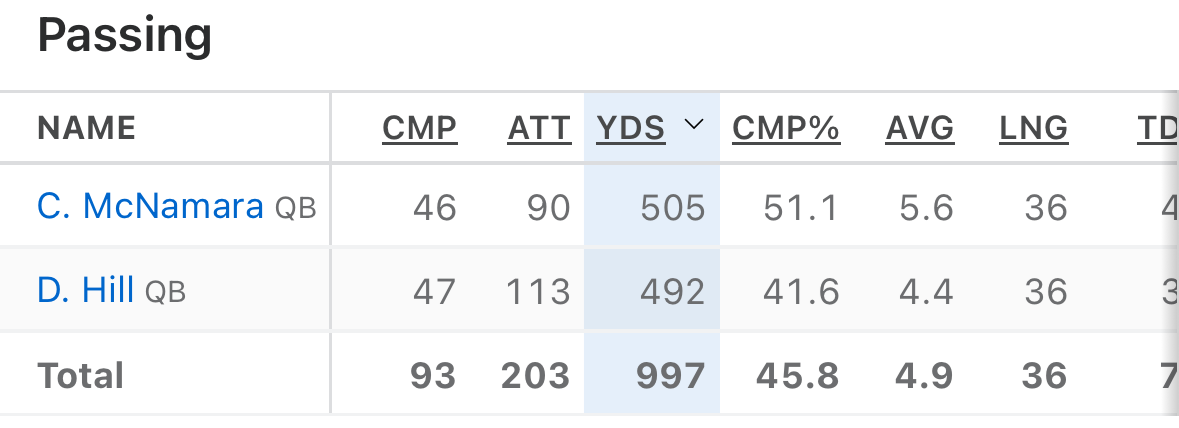
Task: Sort by LNG column header
Action: tap(1034, 128)
